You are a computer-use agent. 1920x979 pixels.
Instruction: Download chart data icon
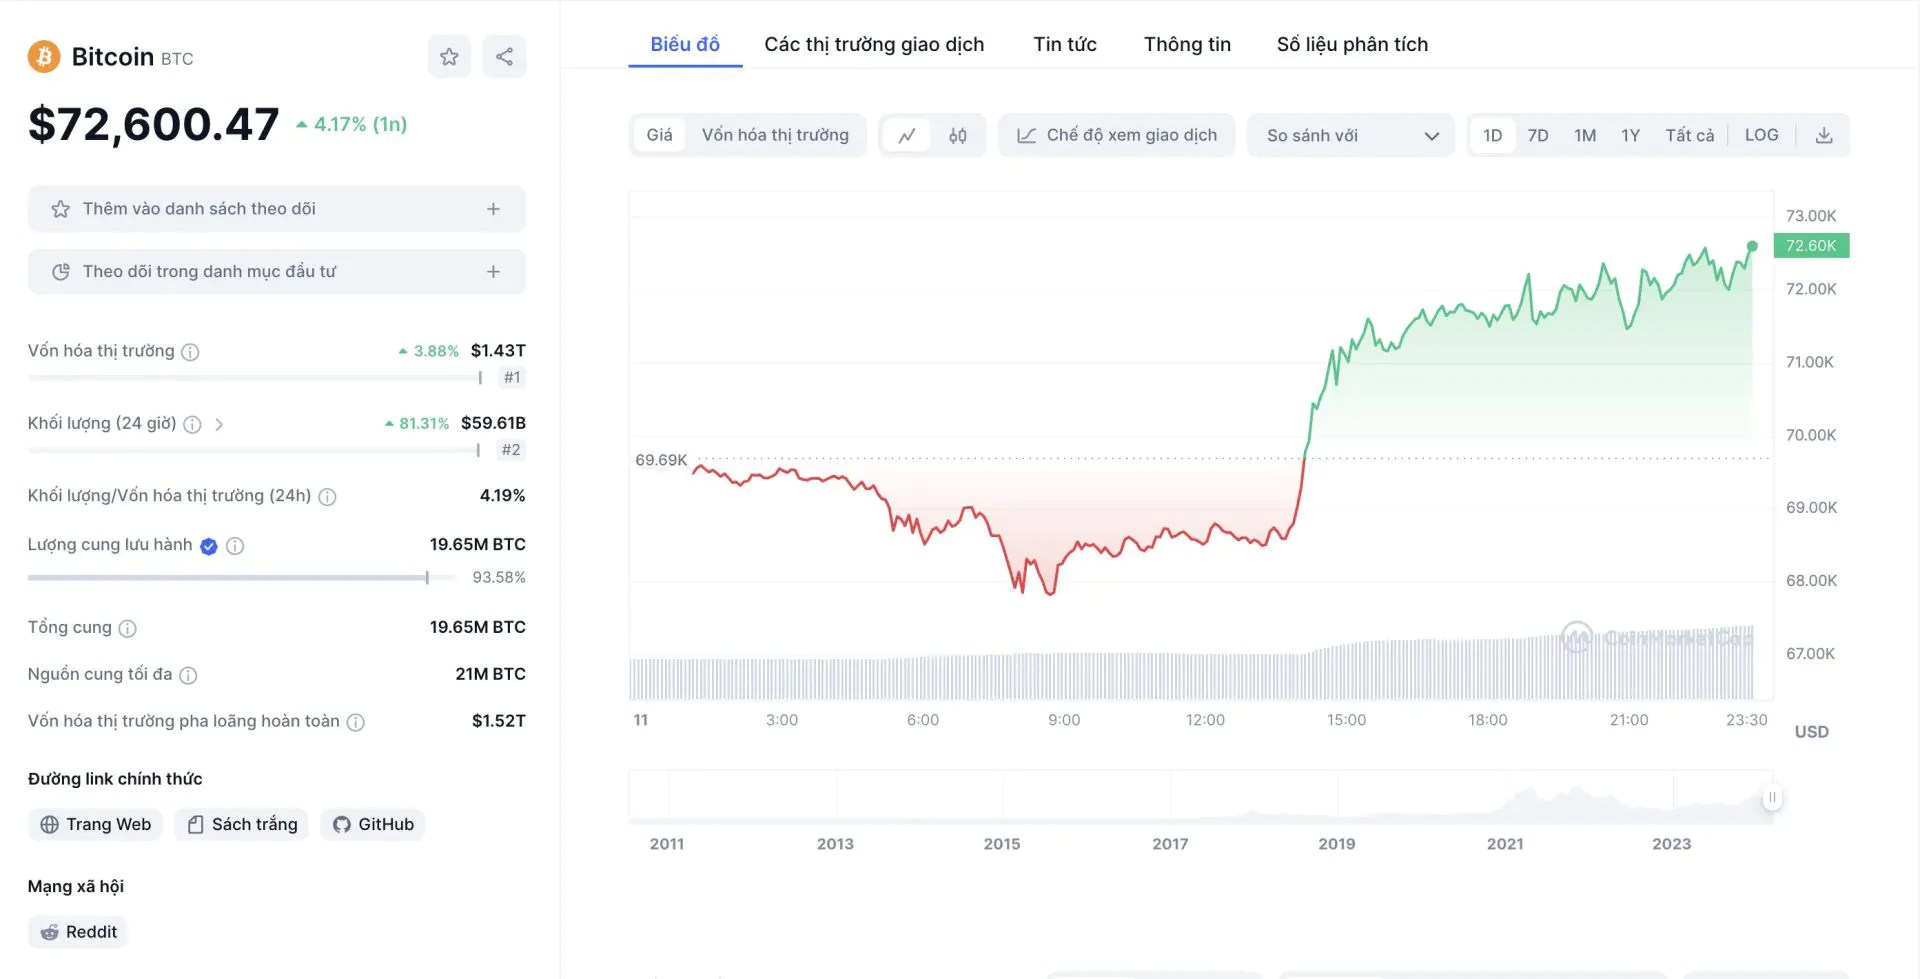coord(1824,135)
